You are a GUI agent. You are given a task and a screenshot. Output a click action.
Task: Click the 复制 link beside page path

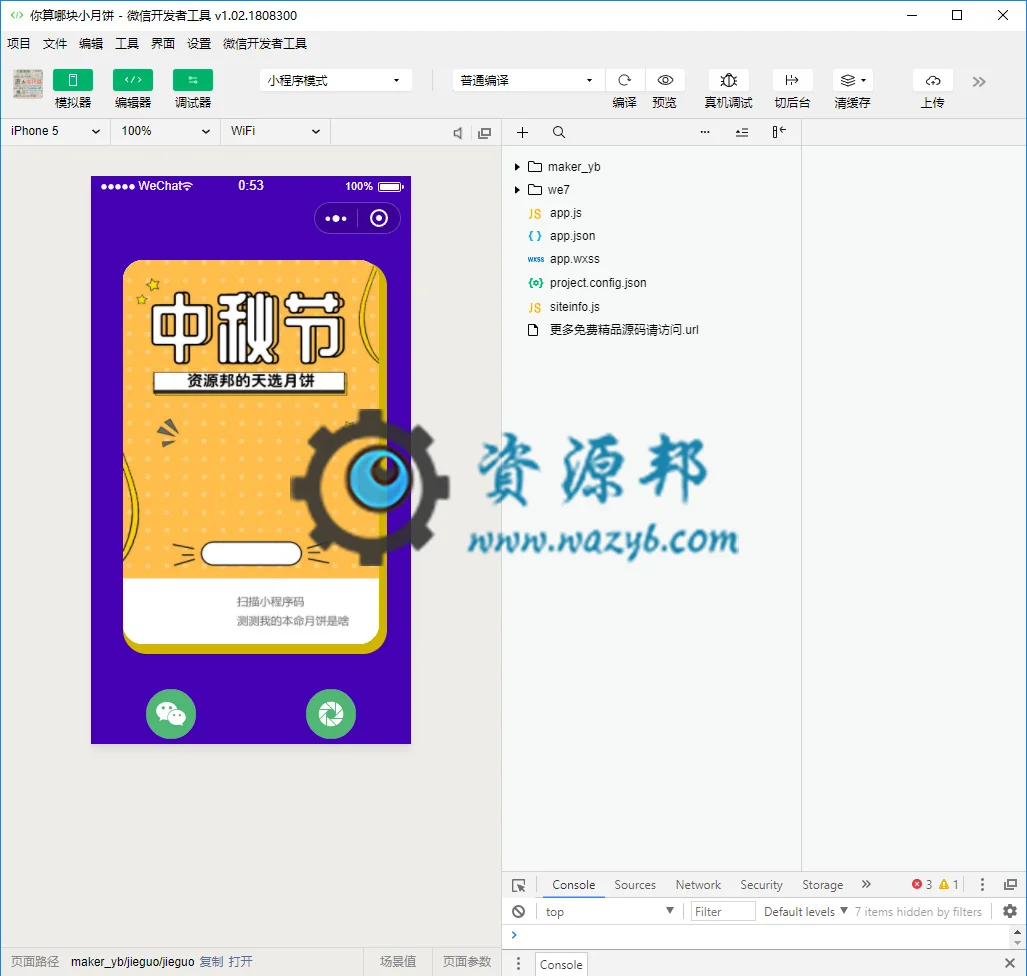click(211, 962)
